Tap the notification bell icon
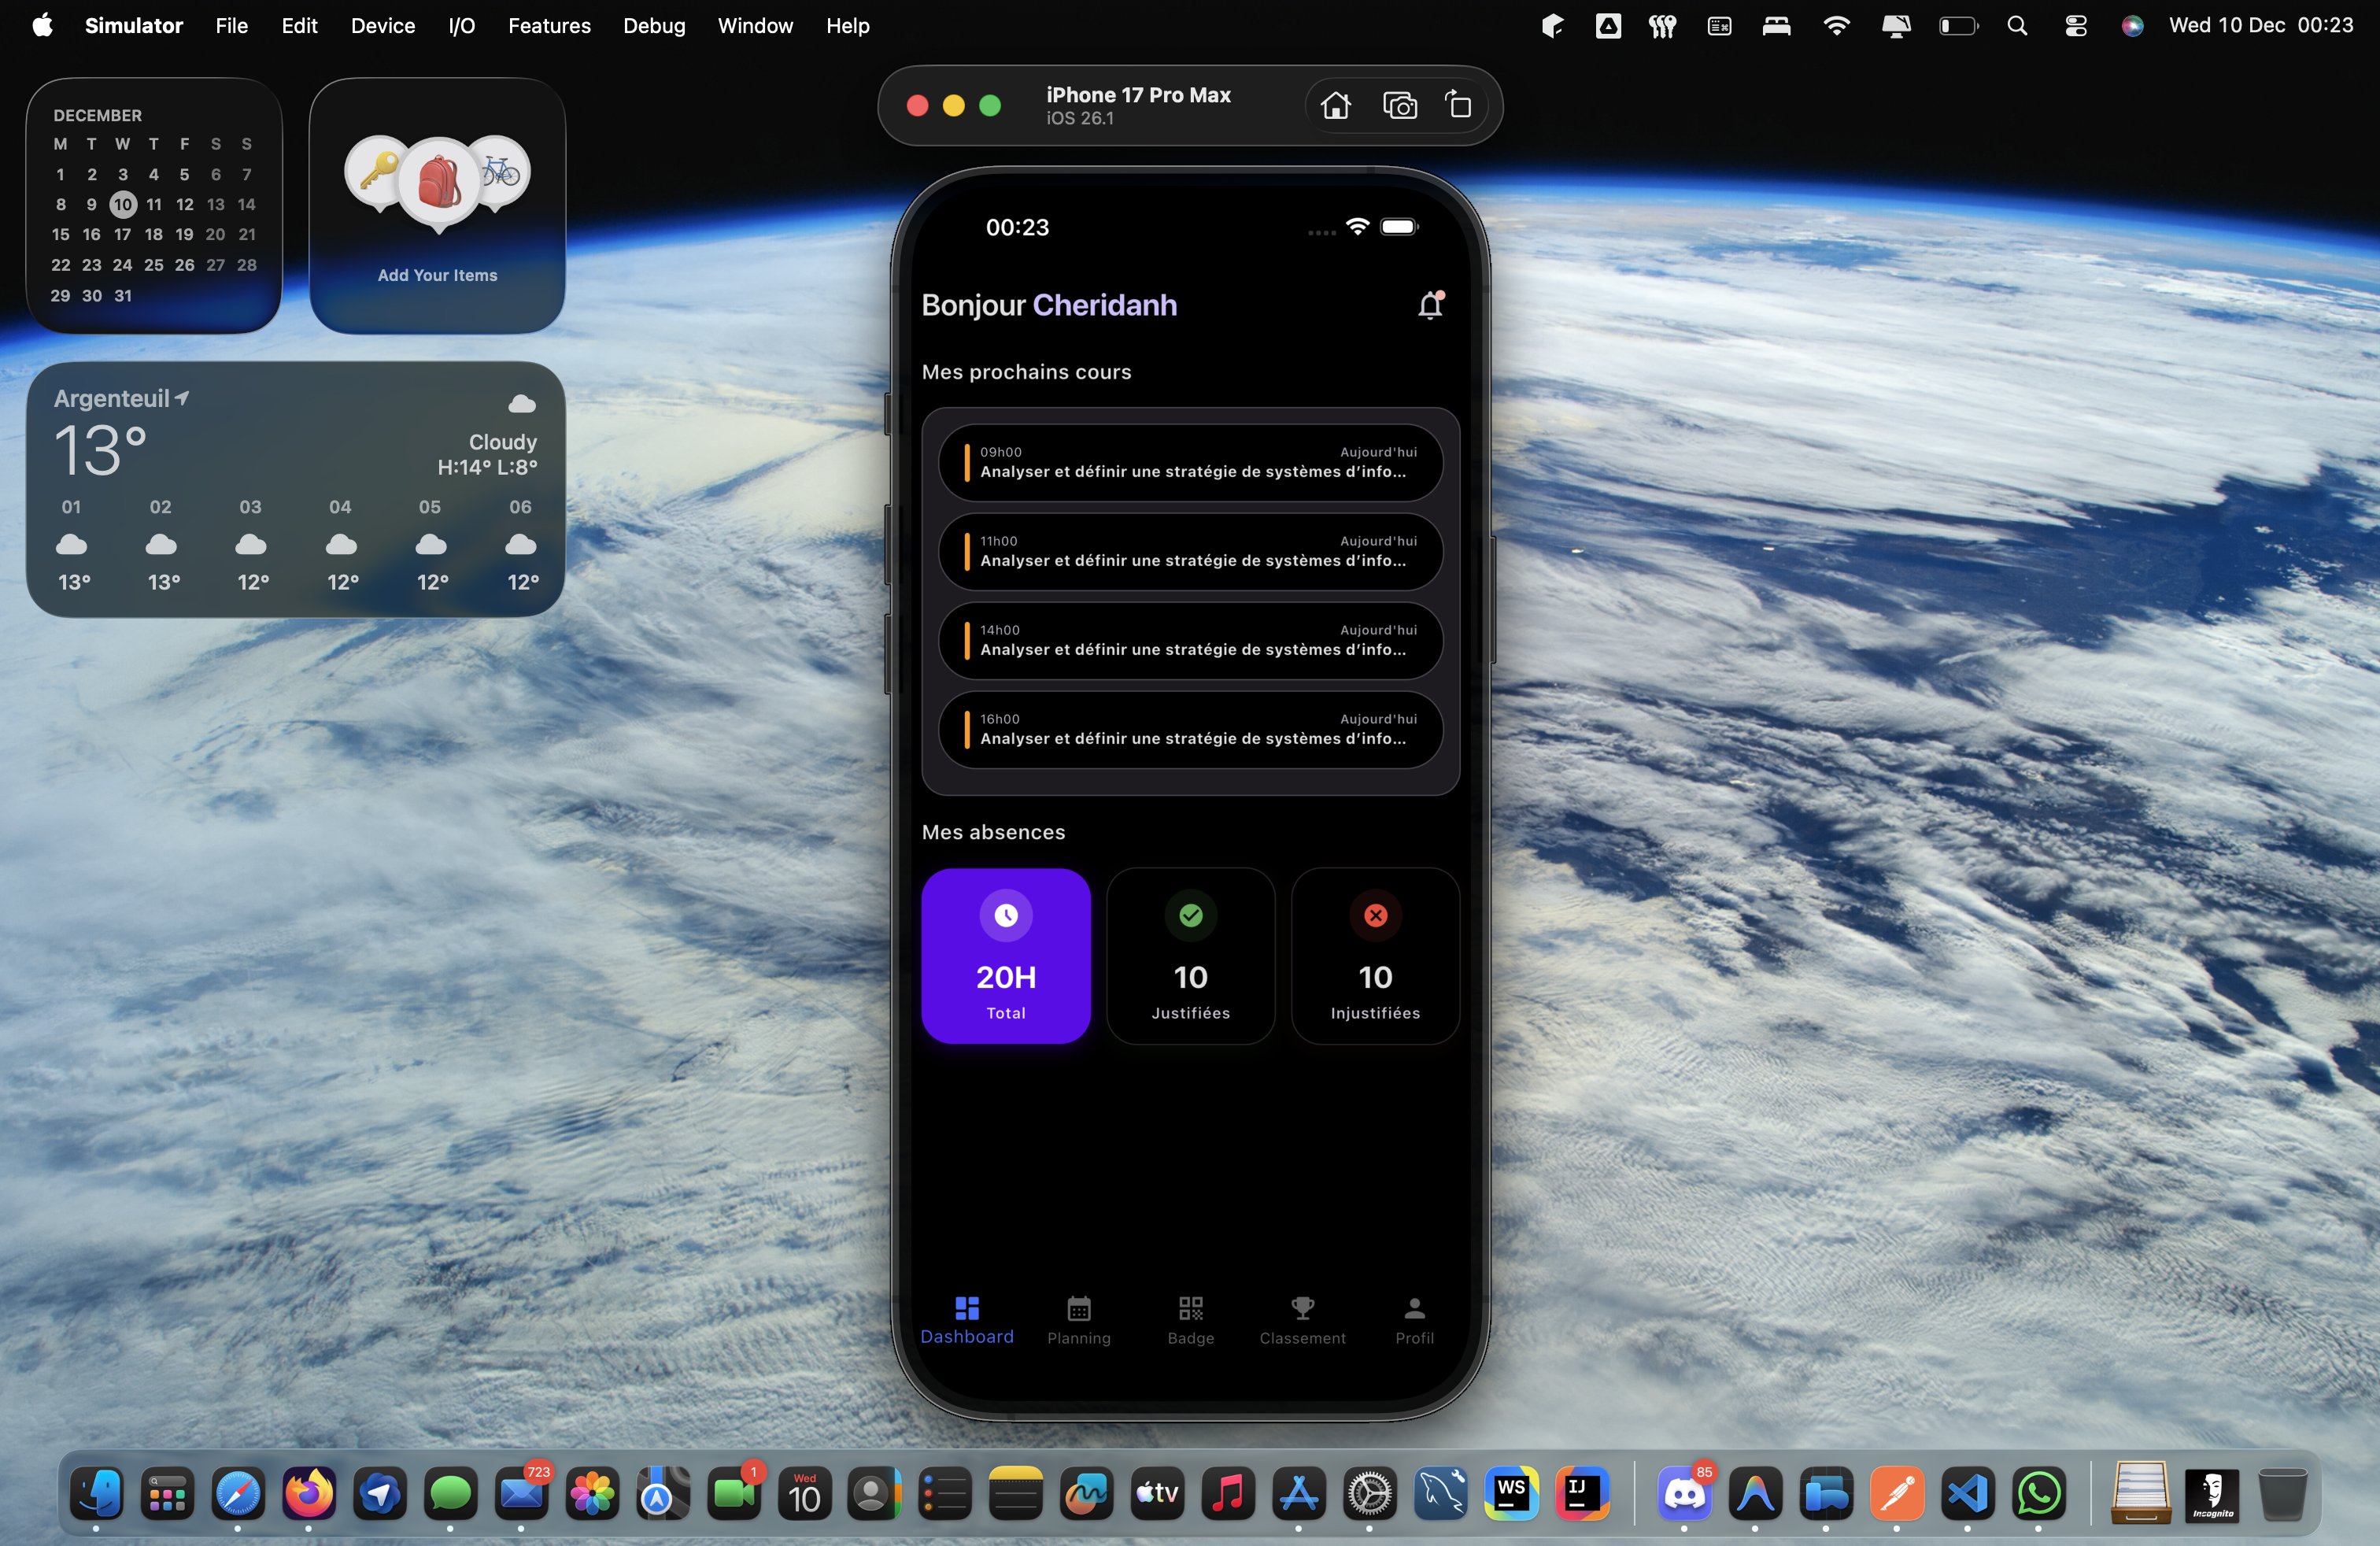Image resolution: width=2380 pixels, height=1546 pixels. click(x=1431, y=305)
